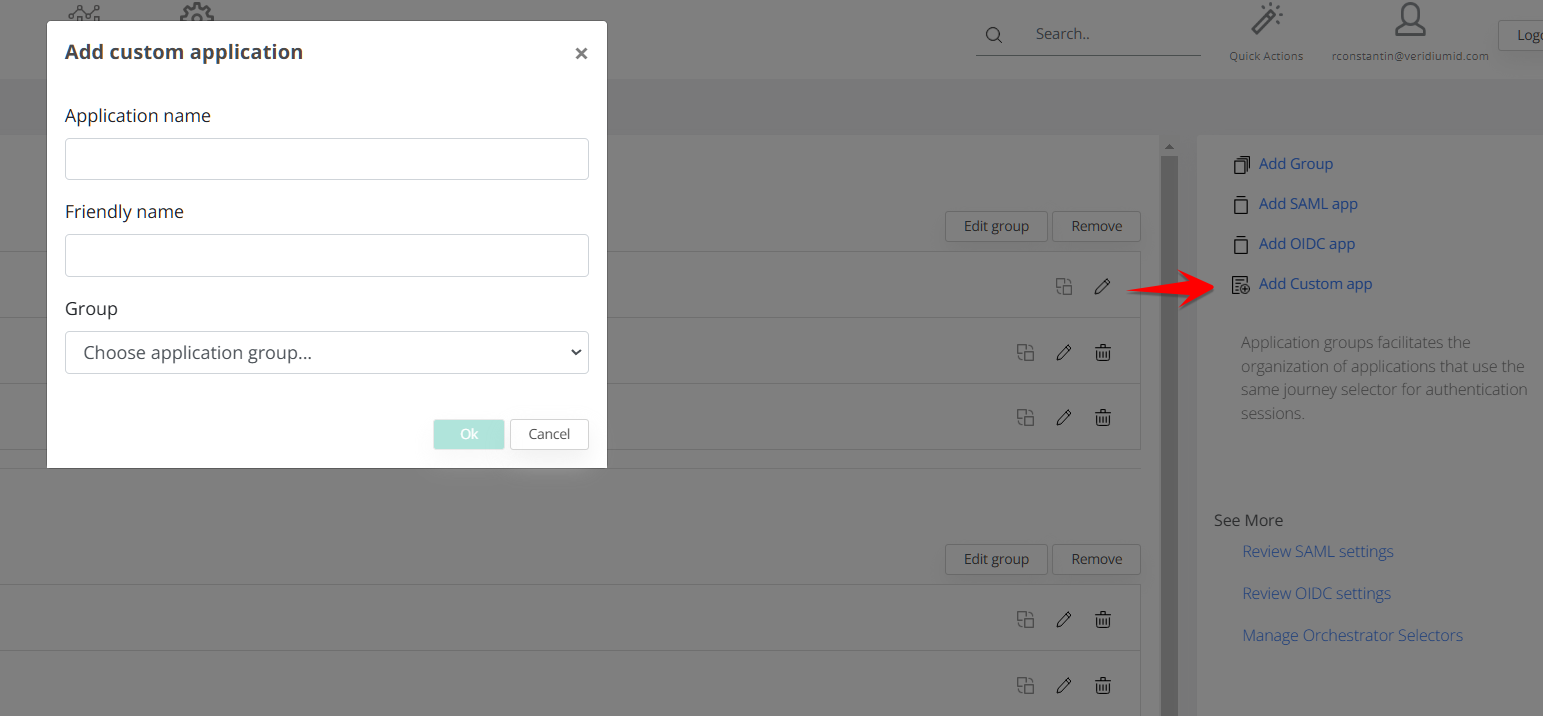Click the Application name input field
This screenshot has height=716, width=1543.
tap(327, 159)
